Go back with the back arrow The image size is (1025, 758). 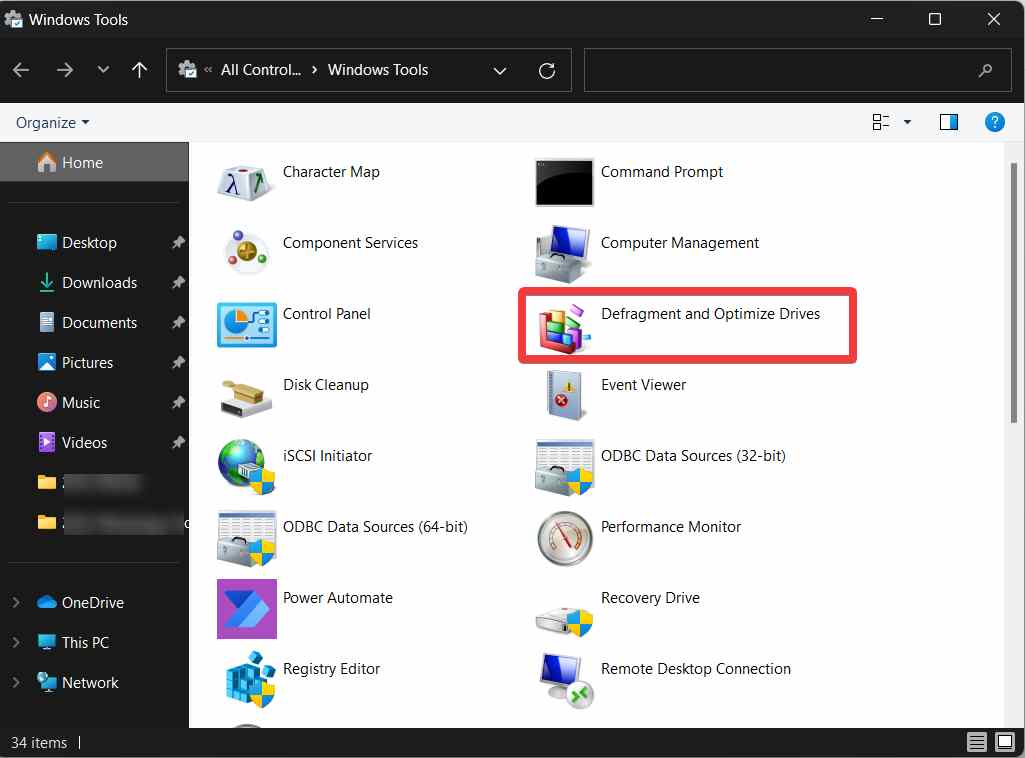click(21, 70)
